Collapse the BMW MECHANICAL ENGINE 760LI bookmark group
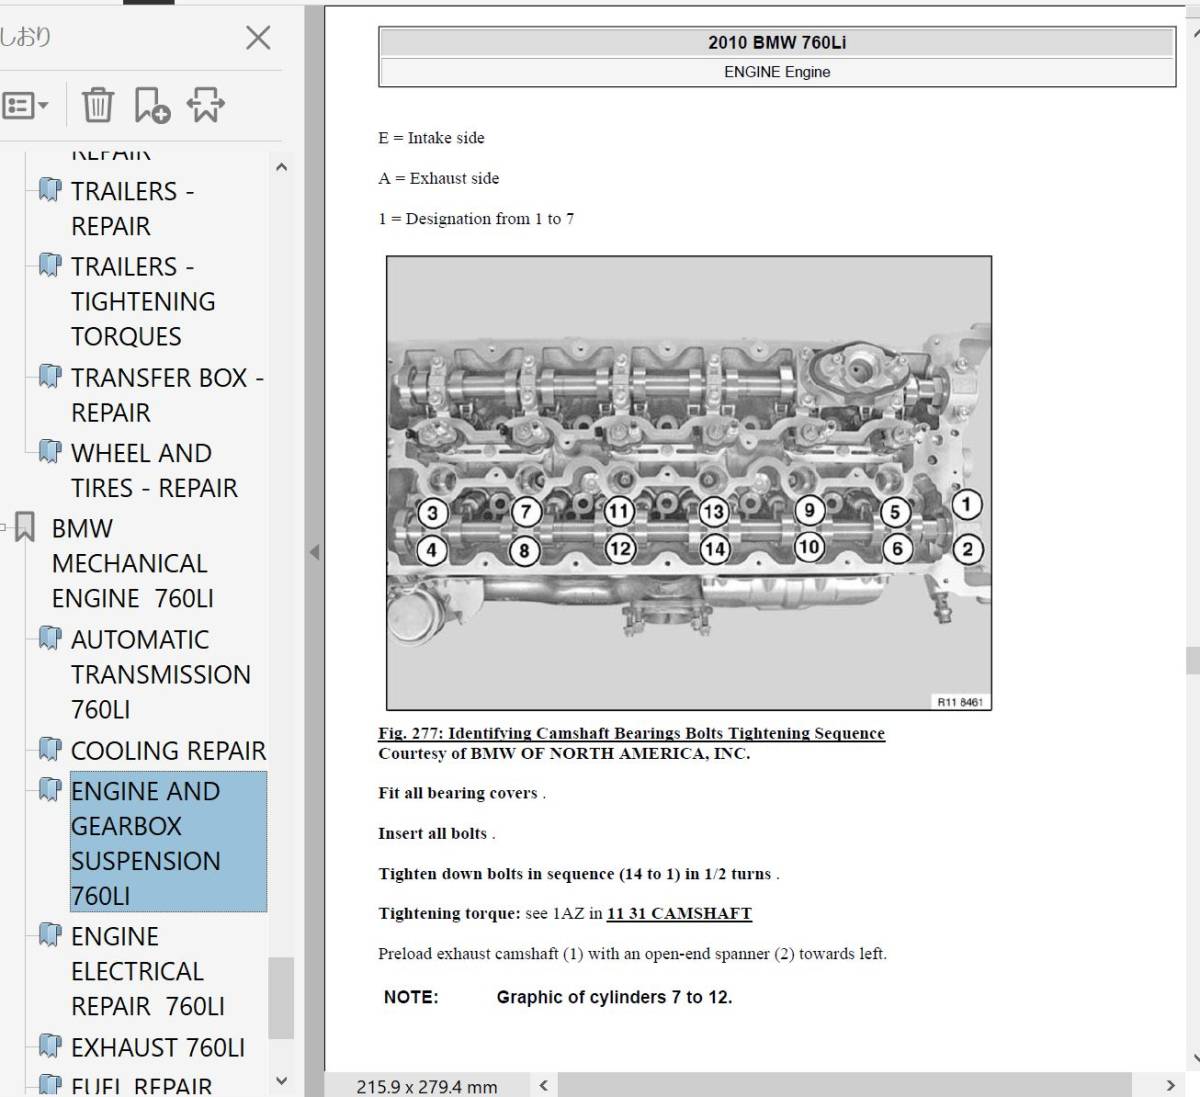 point(4,527)
